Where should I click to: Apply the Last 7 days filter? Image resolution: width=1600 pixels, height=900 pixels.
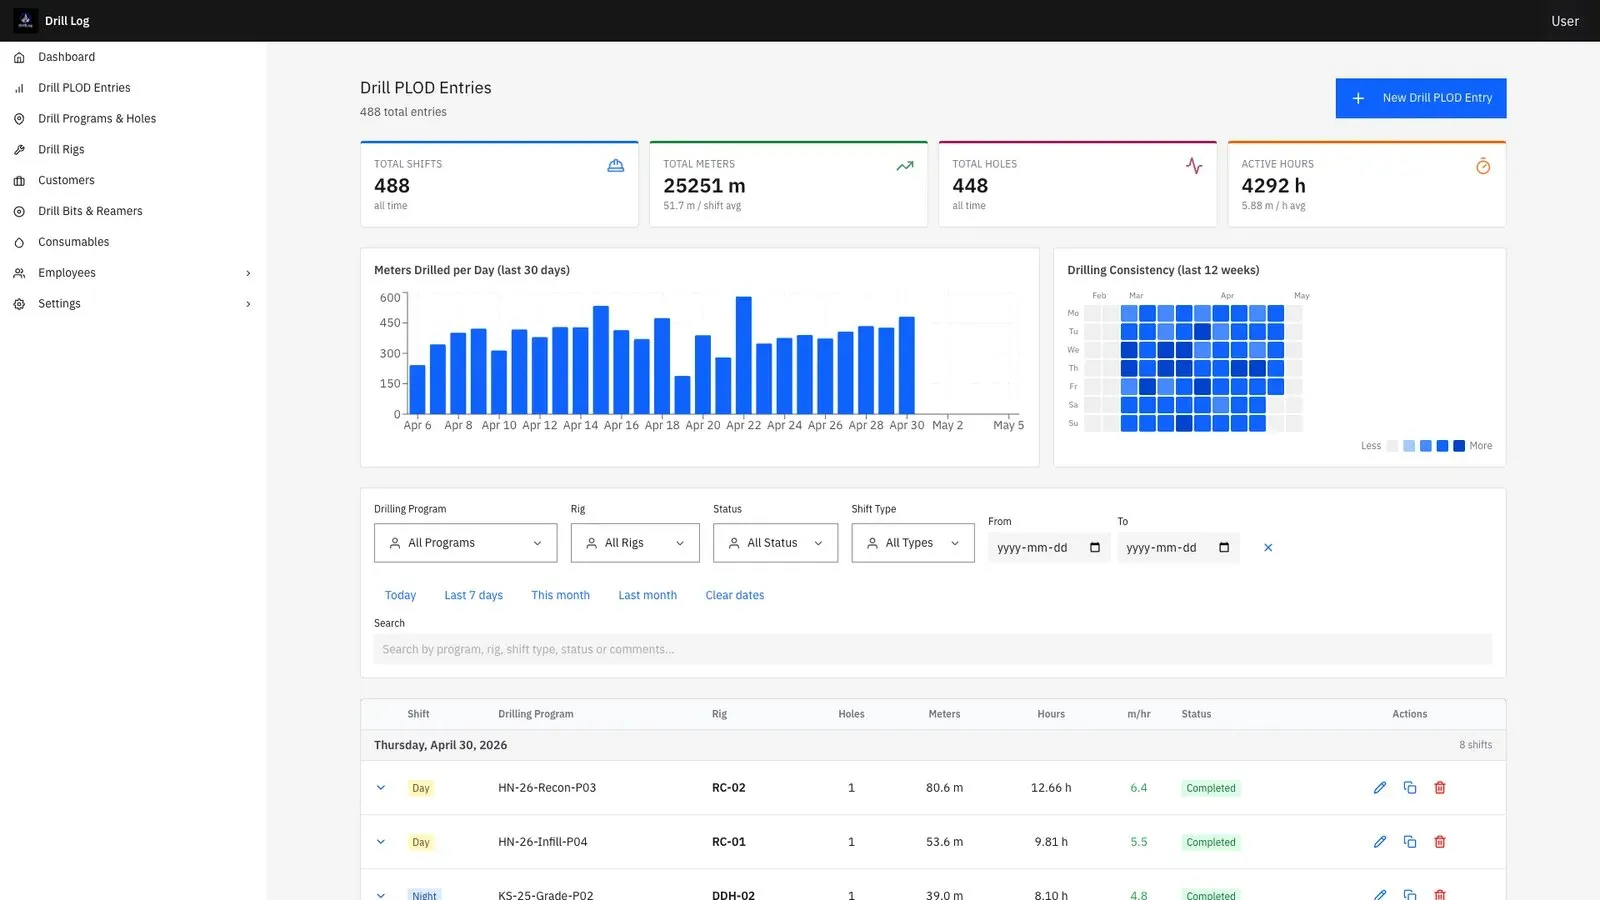coord(473,595)
